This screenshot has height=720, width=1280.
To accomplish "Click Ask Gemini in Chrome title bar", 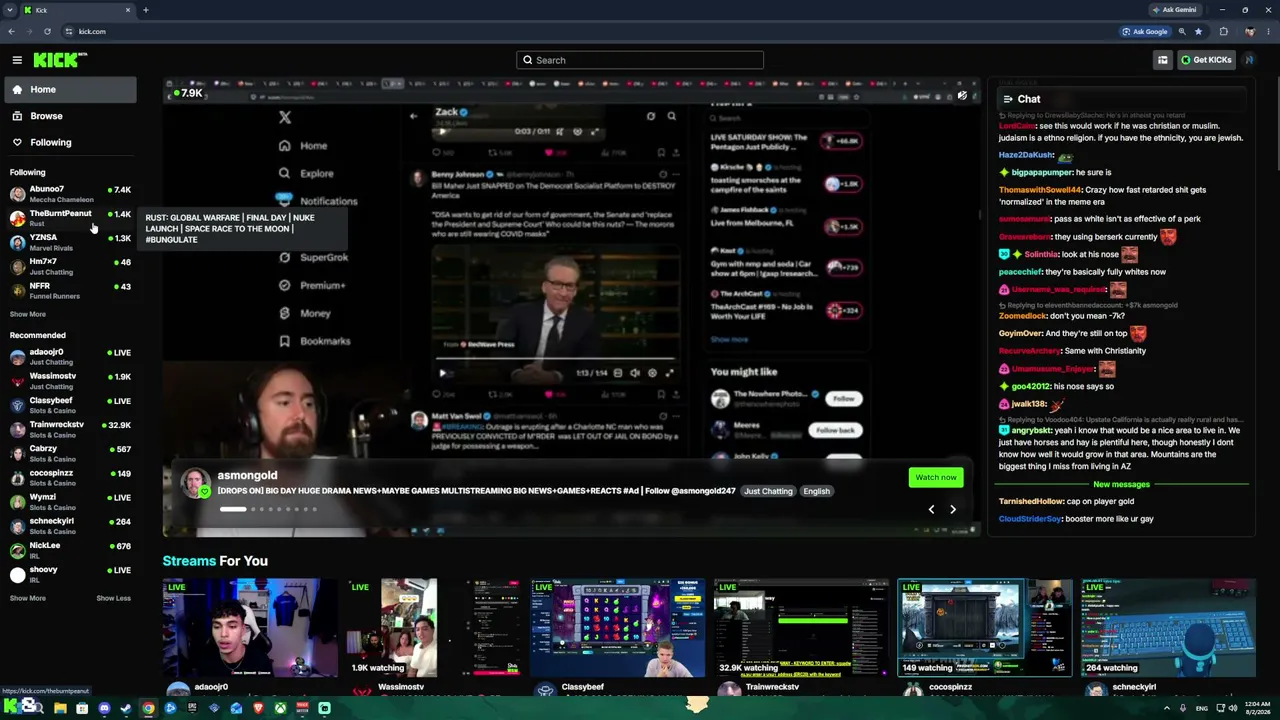I will (1175, 10).
